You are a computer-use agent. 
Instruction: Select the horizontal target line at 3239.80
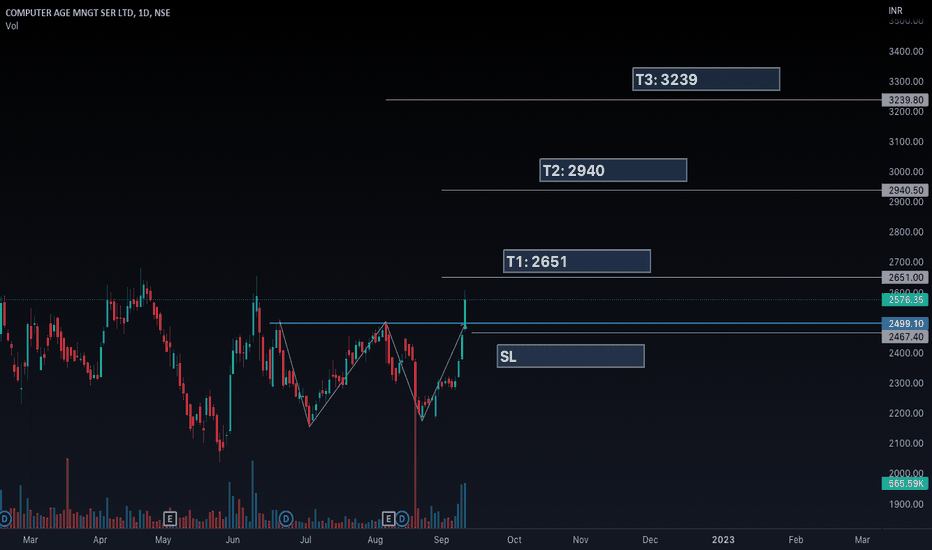click(x=633, y=100)
